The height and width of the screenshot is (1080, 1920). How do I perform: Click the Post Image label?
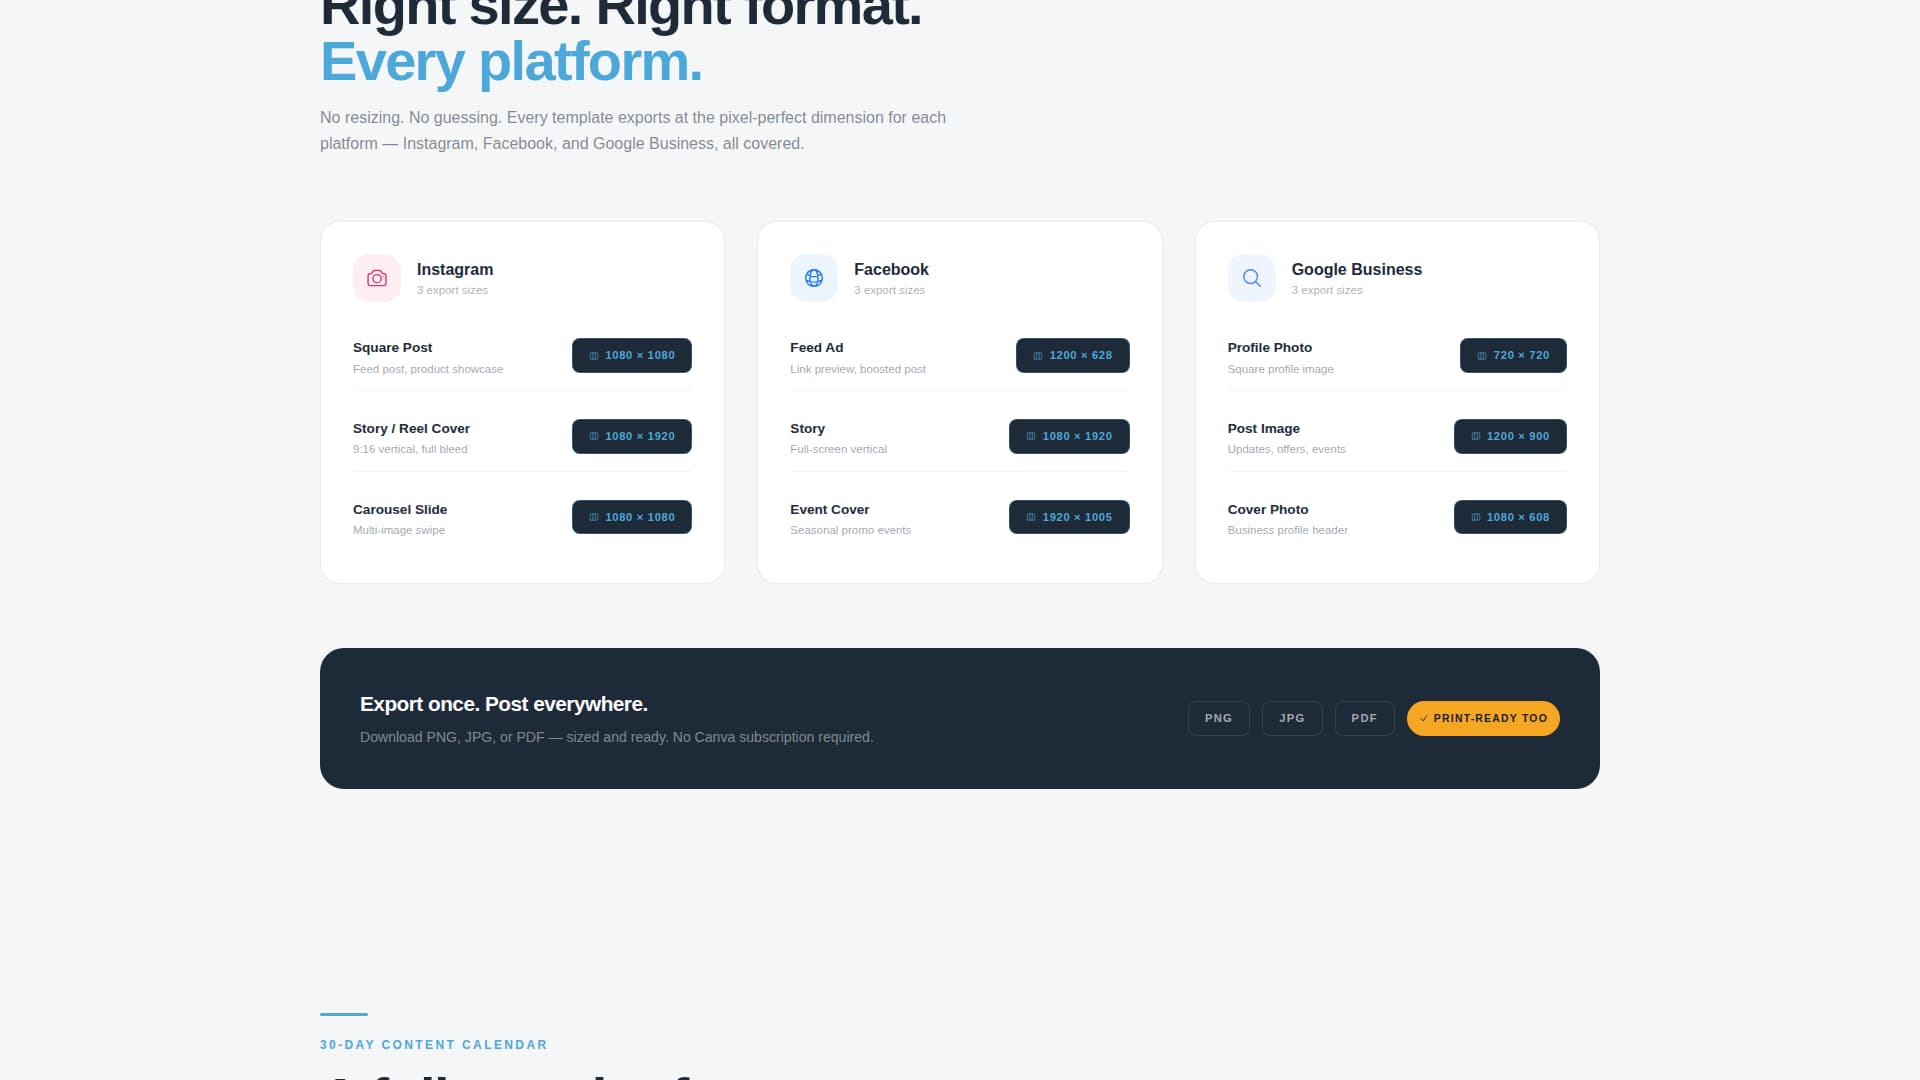1263,429
